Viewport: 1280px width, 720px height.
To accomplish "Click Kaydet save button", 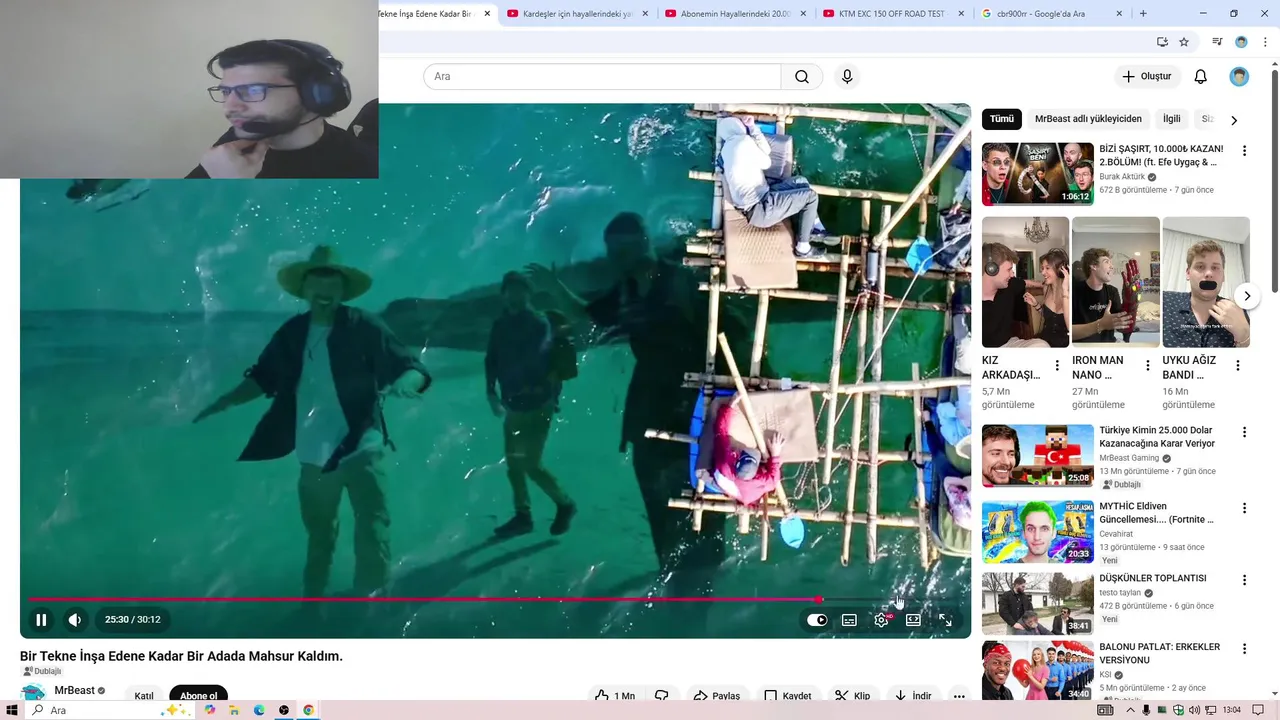I will click(x=787, y=696).
